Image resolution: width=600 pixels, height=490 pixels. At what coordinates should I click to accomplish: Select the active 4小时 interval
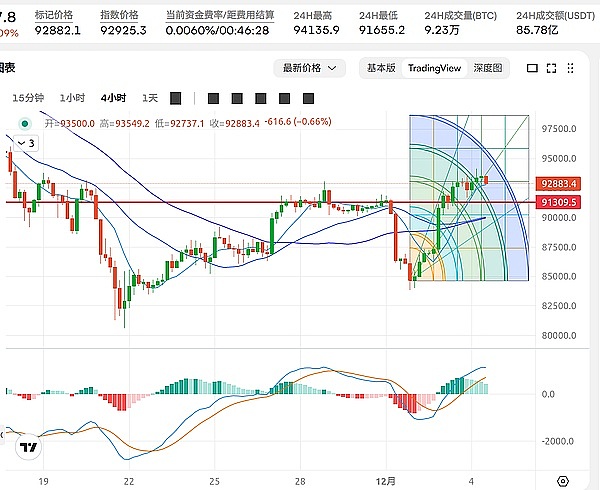113,98
